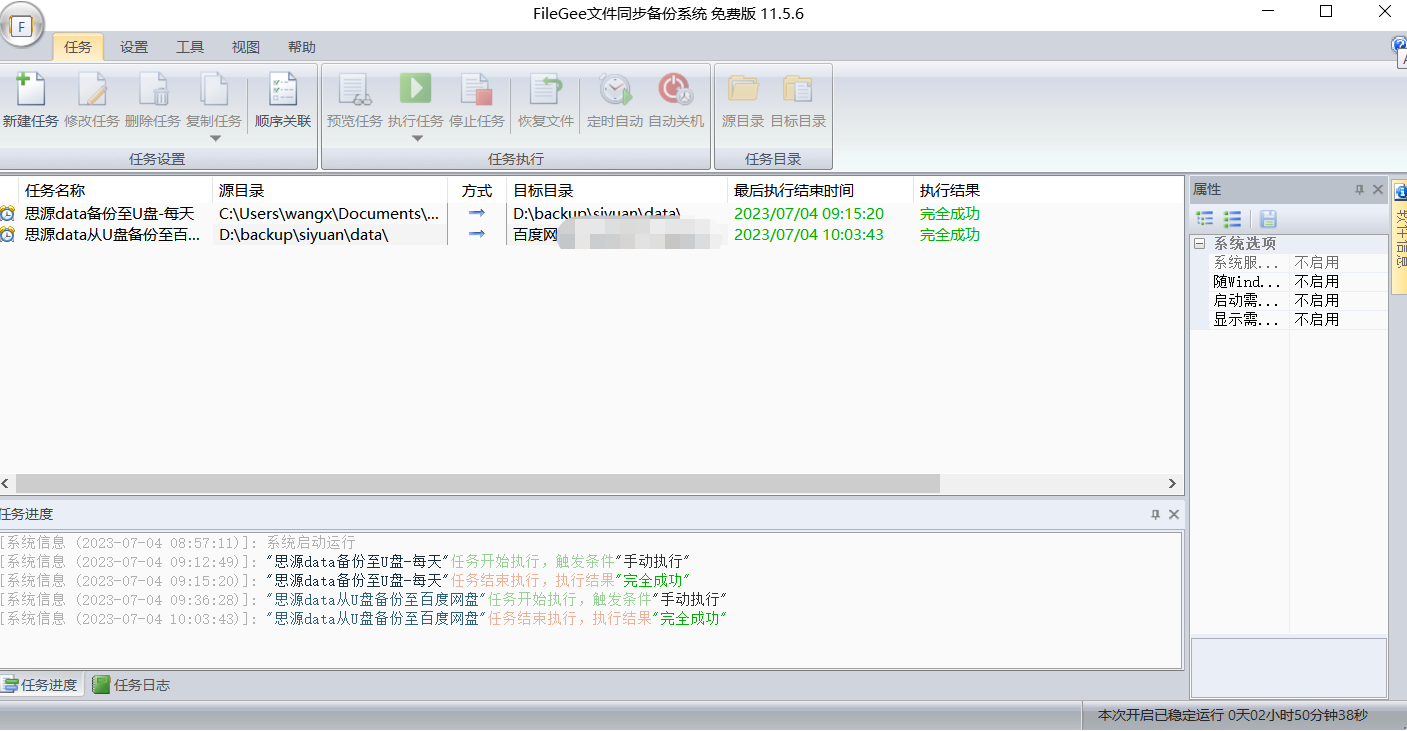Screen dimensions: 1407x731
Task: Click the 删除任务 delete task icon
Action: [153, 90]
